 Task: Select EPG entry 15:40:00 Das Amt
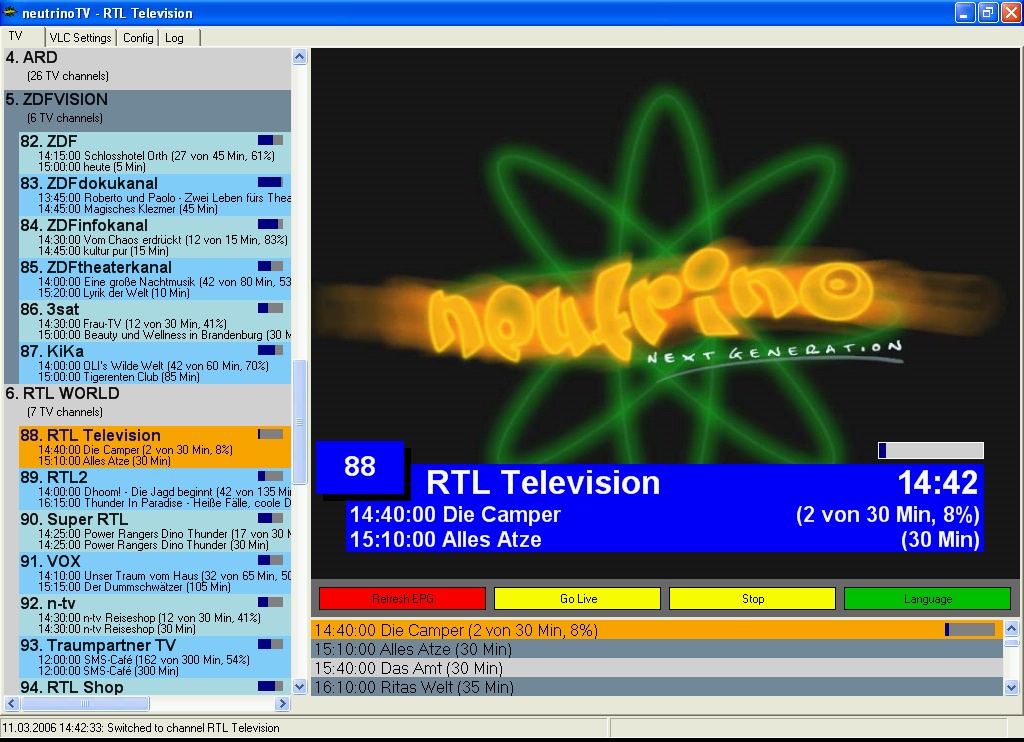tap(657, 668)
